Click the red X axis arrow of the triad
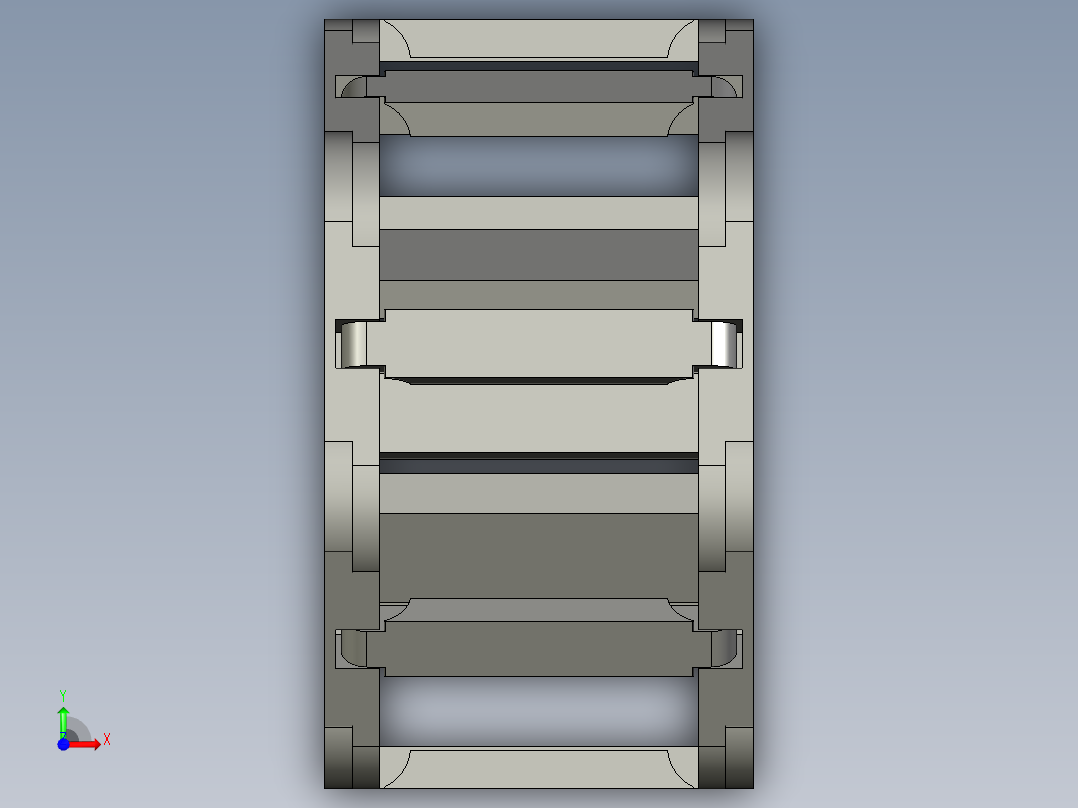Image resolution: width=1078 pixels, height=808 pixels. click(x=85, y=744)
